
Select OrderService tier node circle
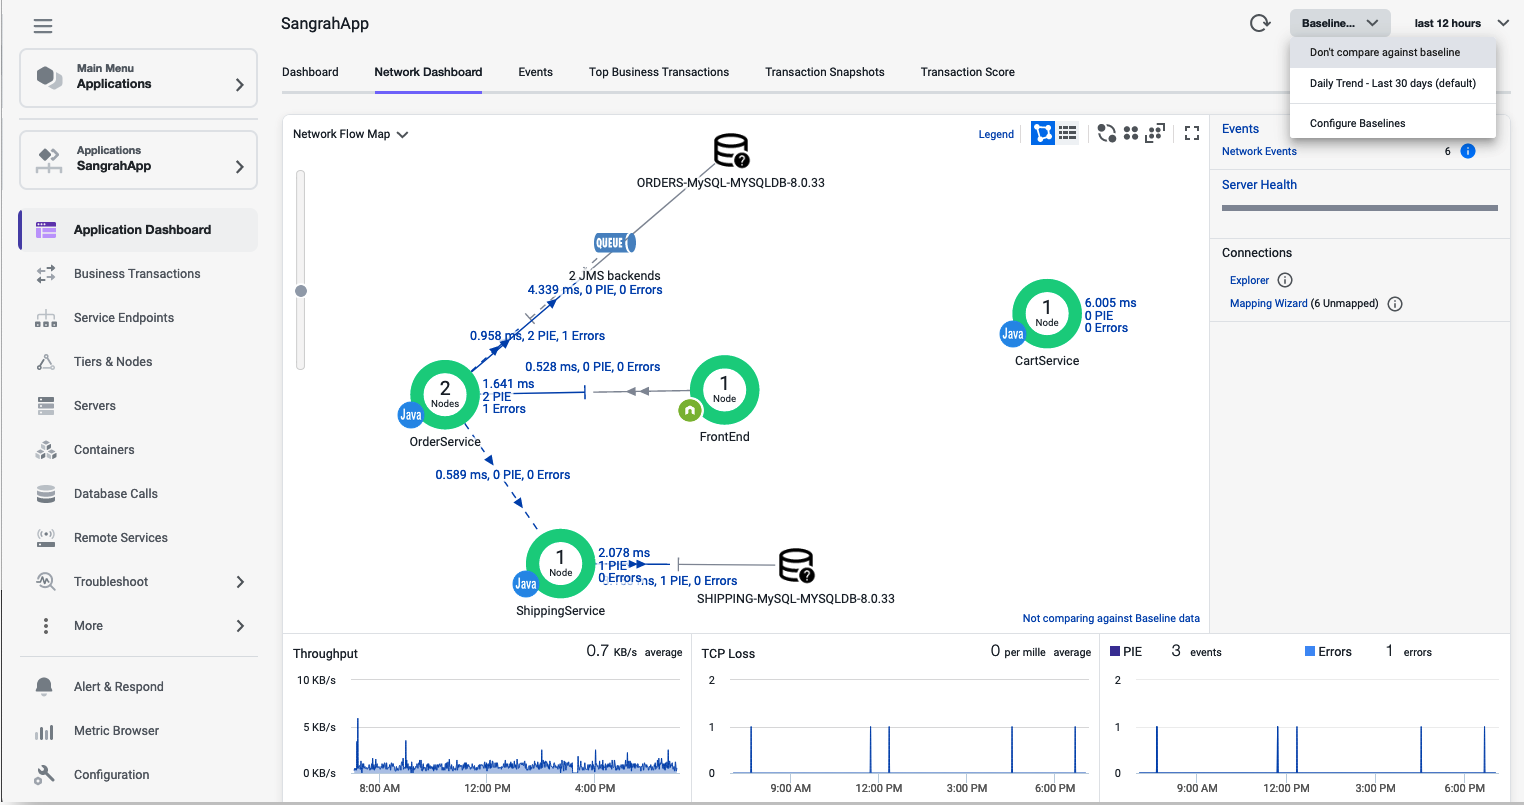445,394
